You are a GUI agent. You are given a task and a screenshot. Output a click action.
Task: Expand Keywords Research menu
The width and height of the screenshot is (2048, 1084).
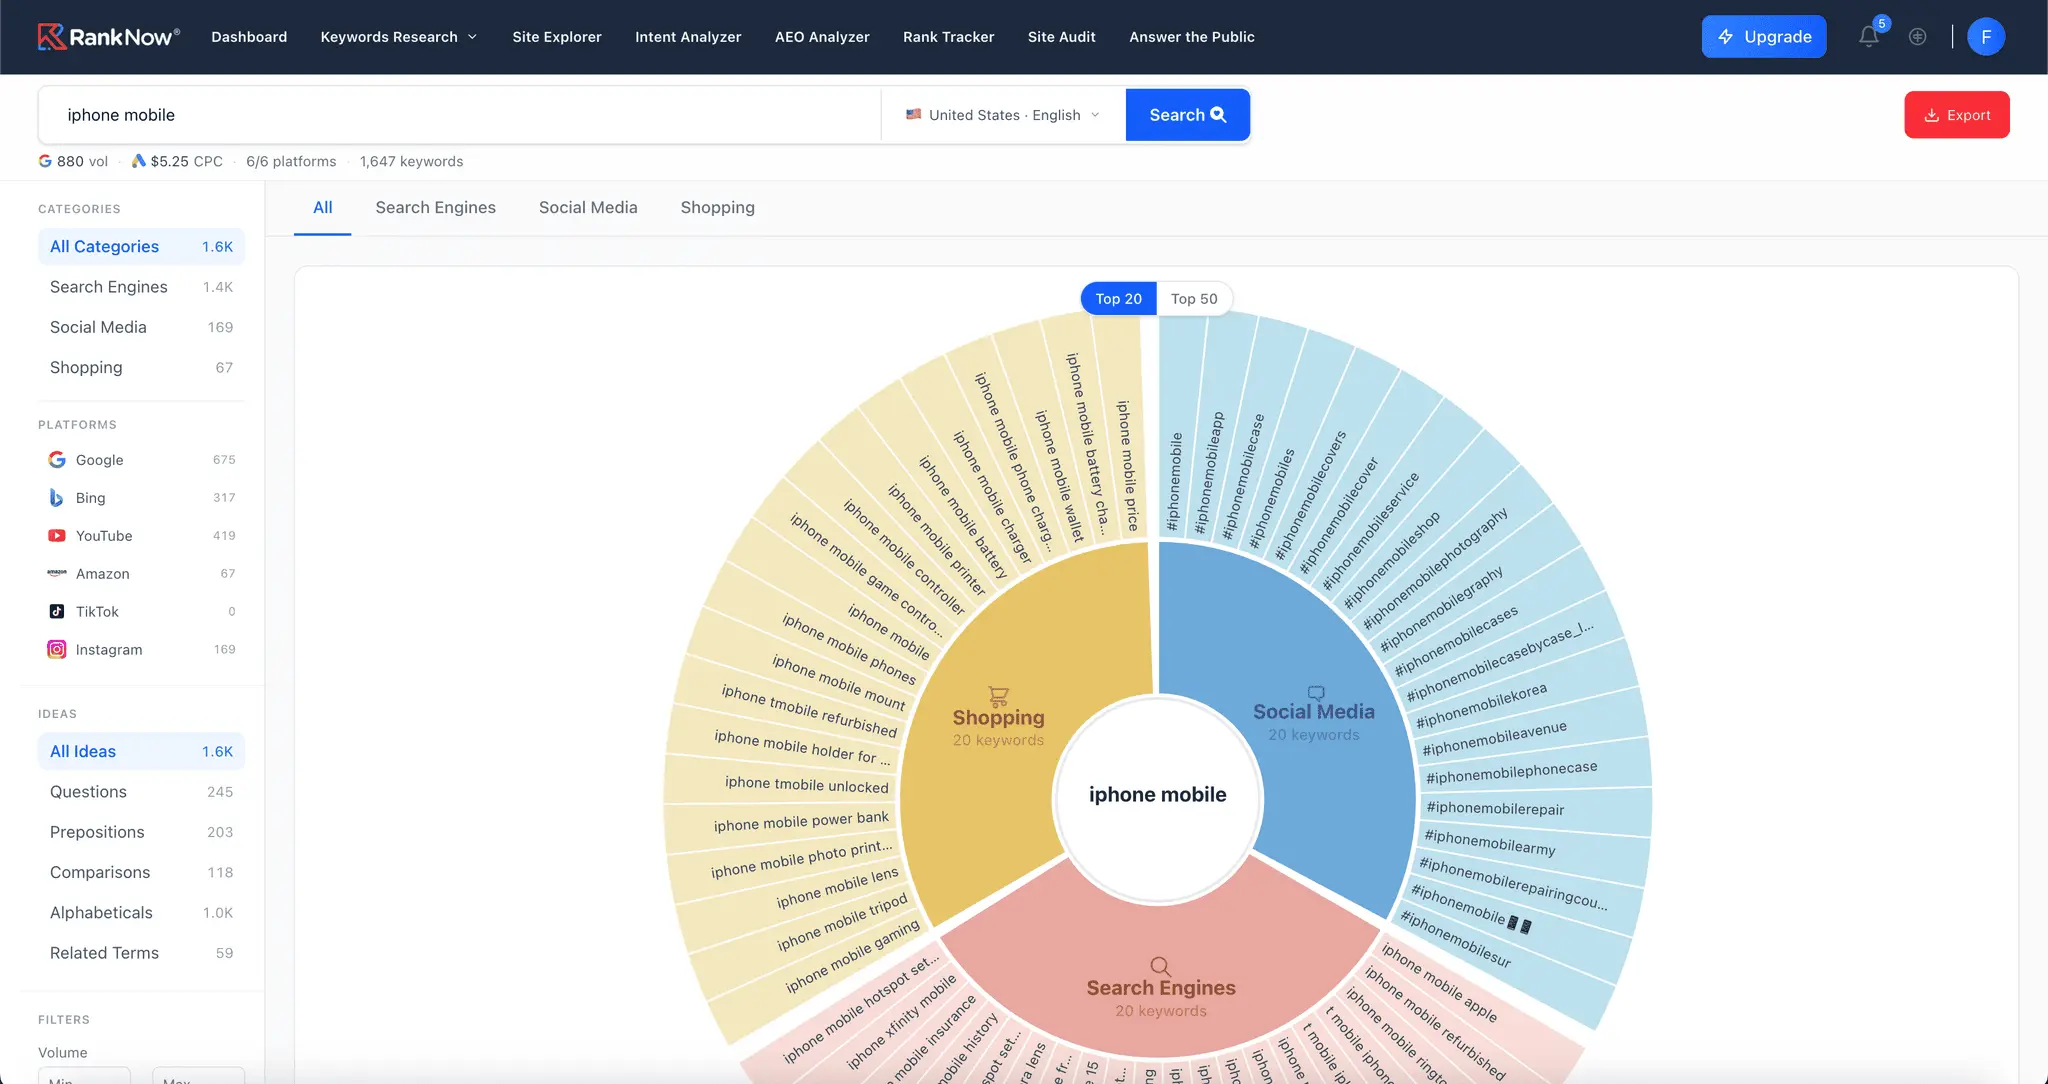coord(398,37)
